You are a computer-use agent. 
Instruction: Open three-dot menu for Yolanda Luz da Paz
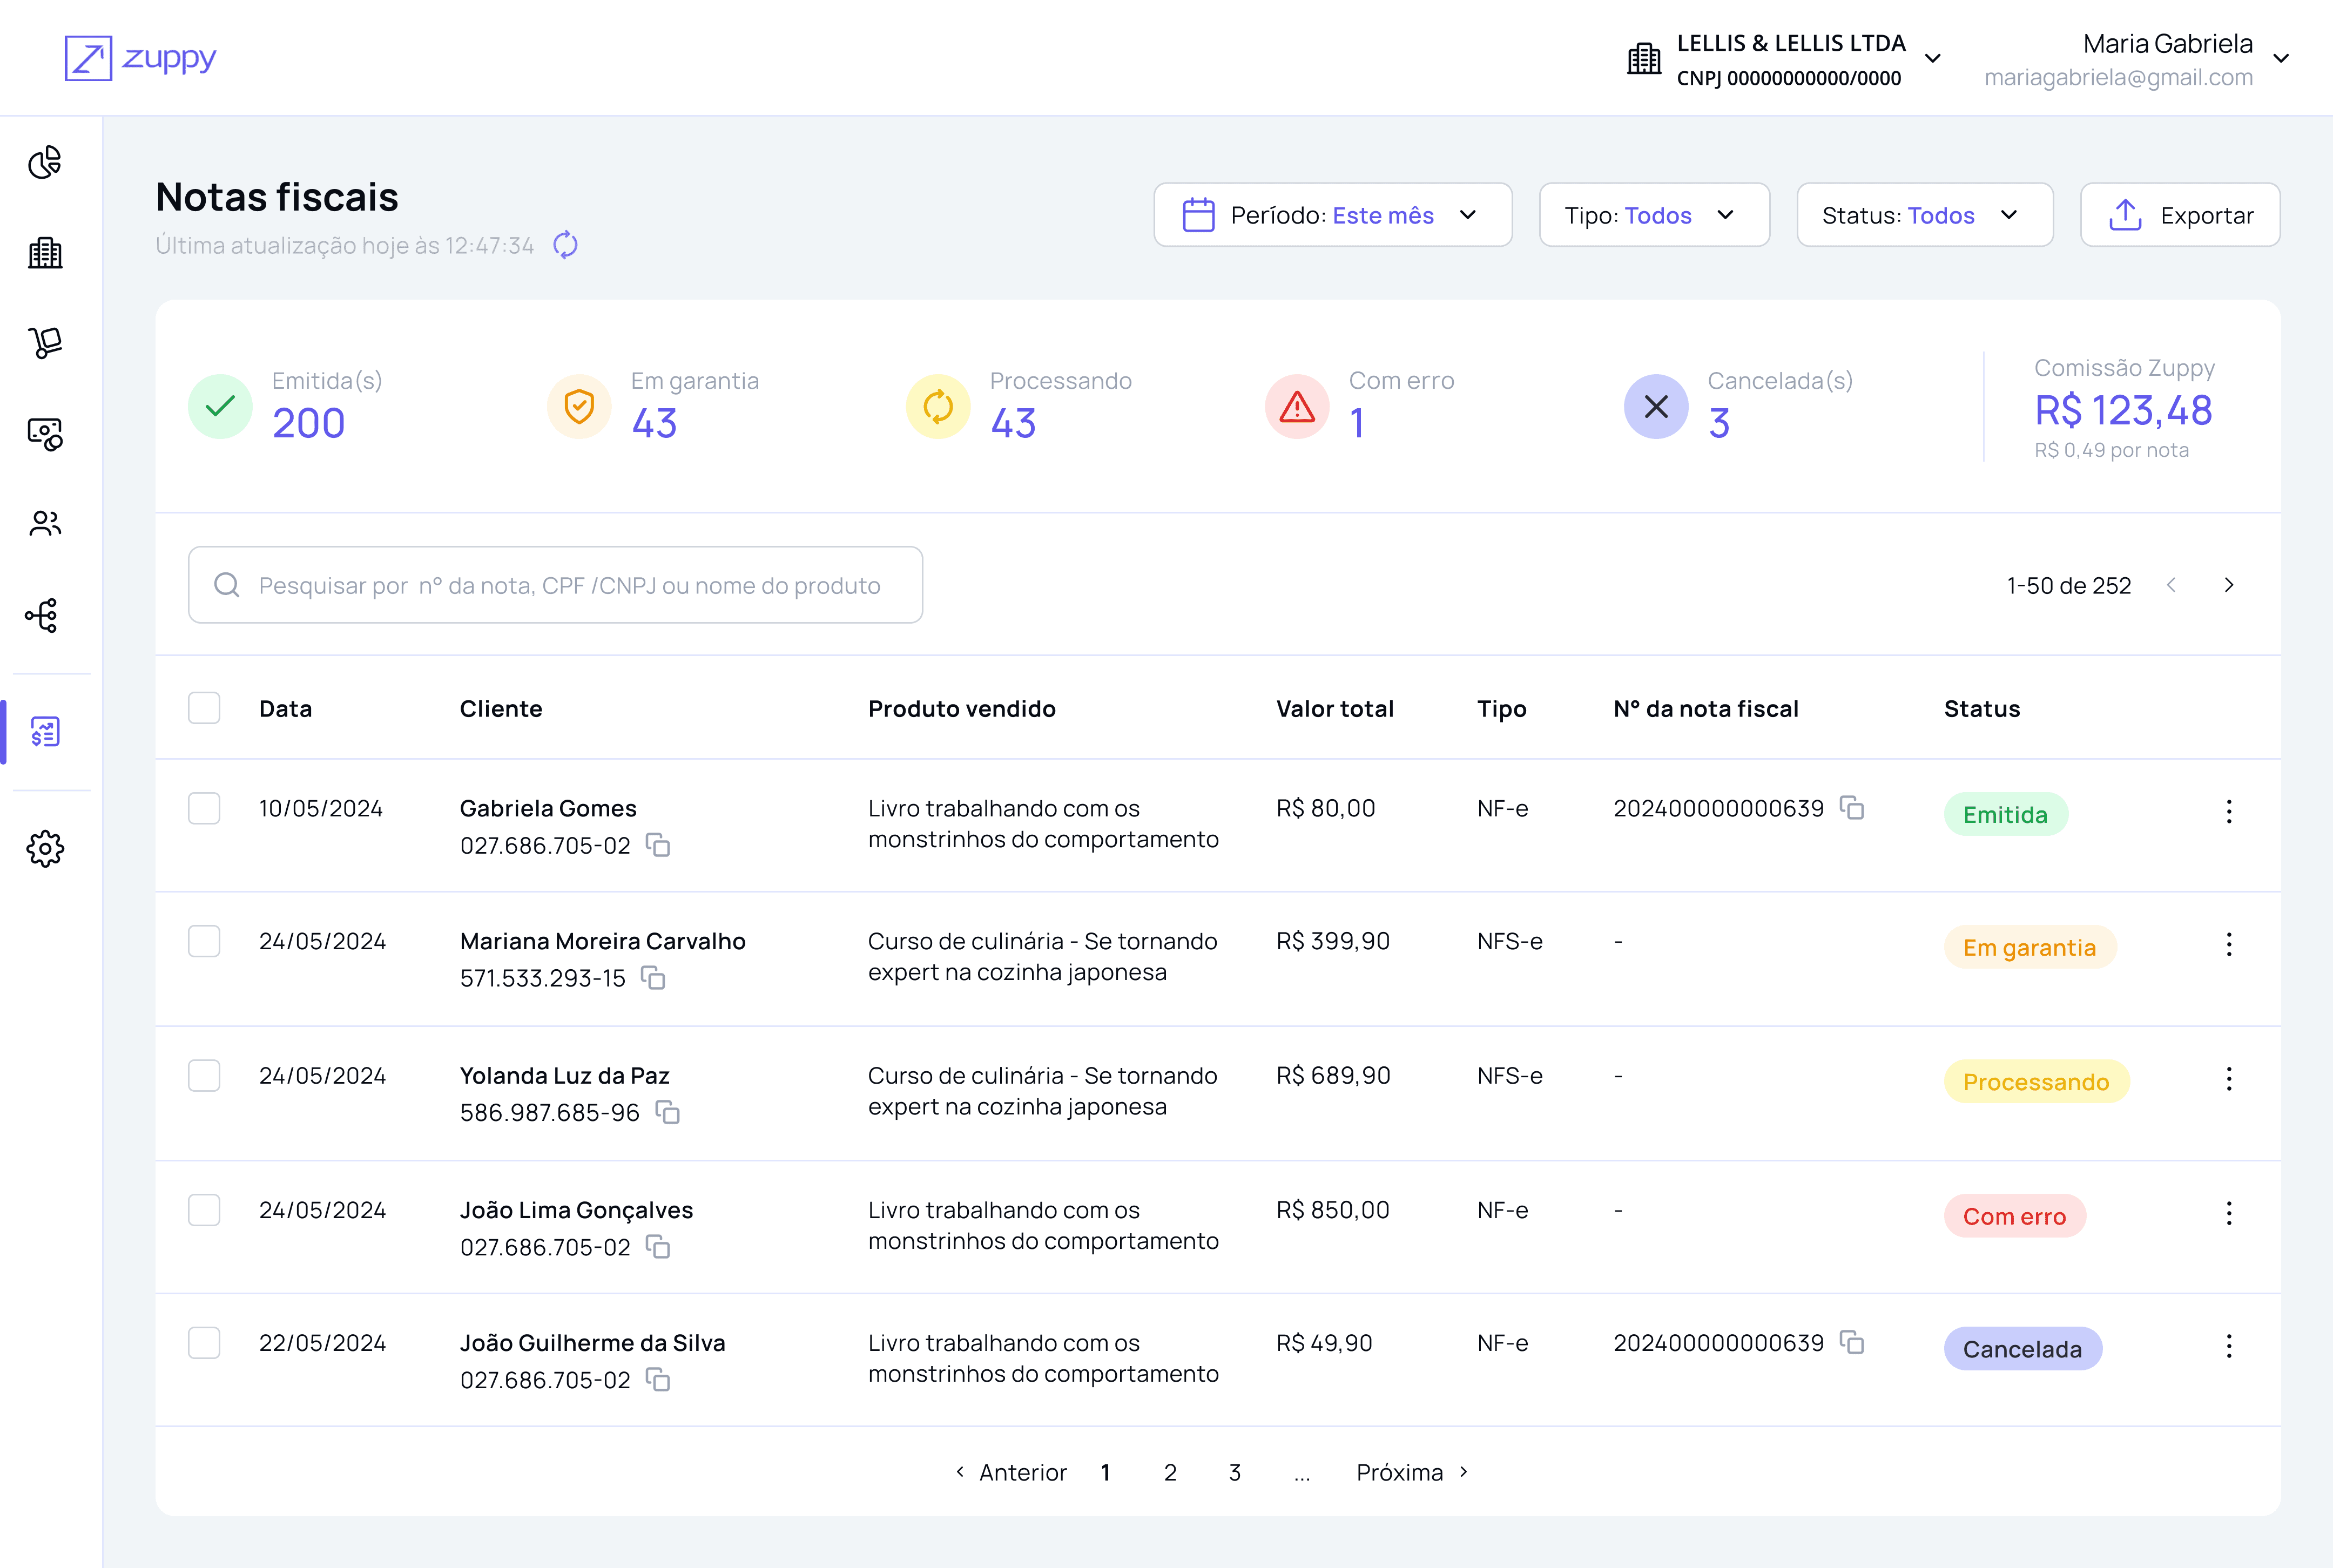coord(2229,1079)
